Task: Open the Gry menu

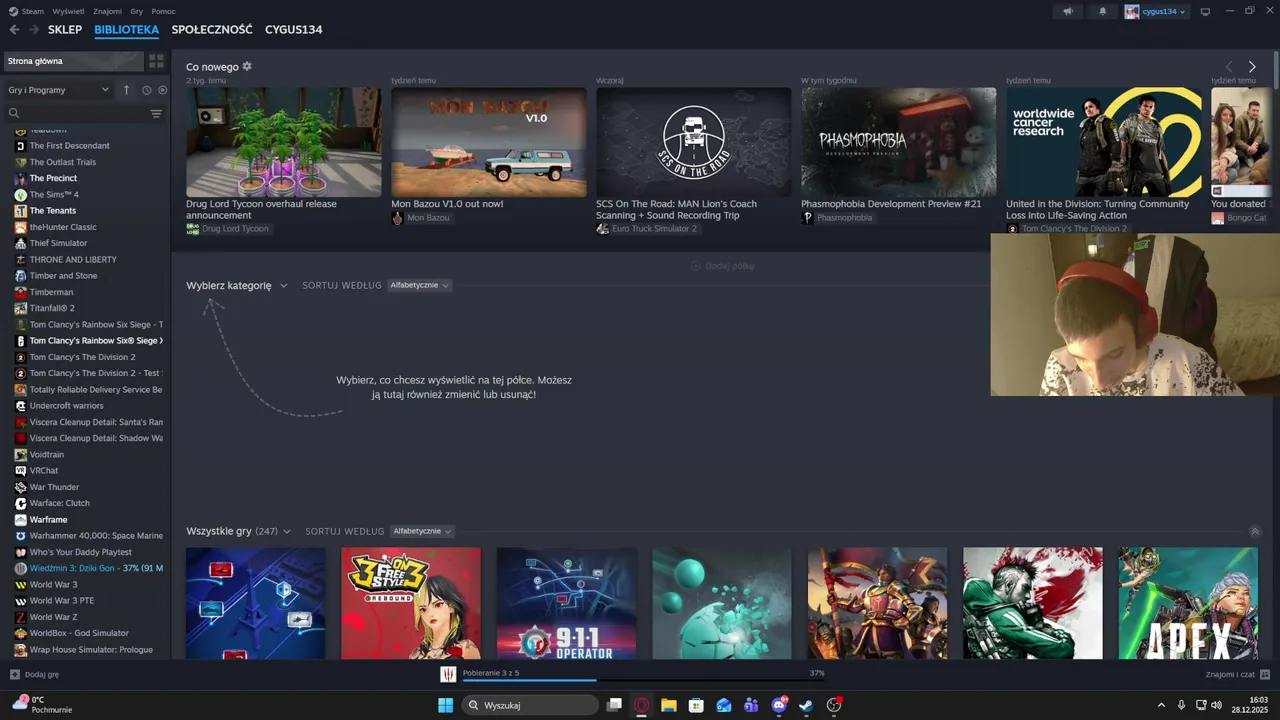Action: [x=136, y=11]
